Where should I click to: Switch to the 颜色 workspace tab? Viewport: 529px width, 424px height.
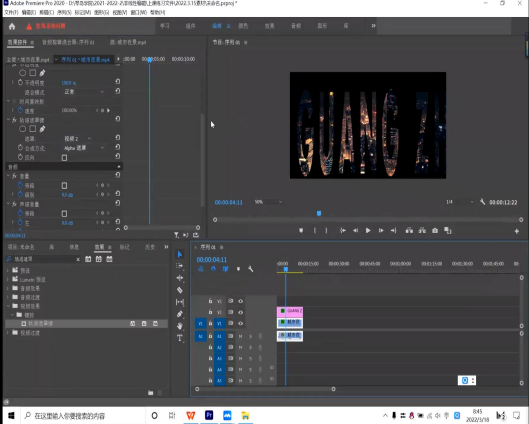click(x=243, y=26)
